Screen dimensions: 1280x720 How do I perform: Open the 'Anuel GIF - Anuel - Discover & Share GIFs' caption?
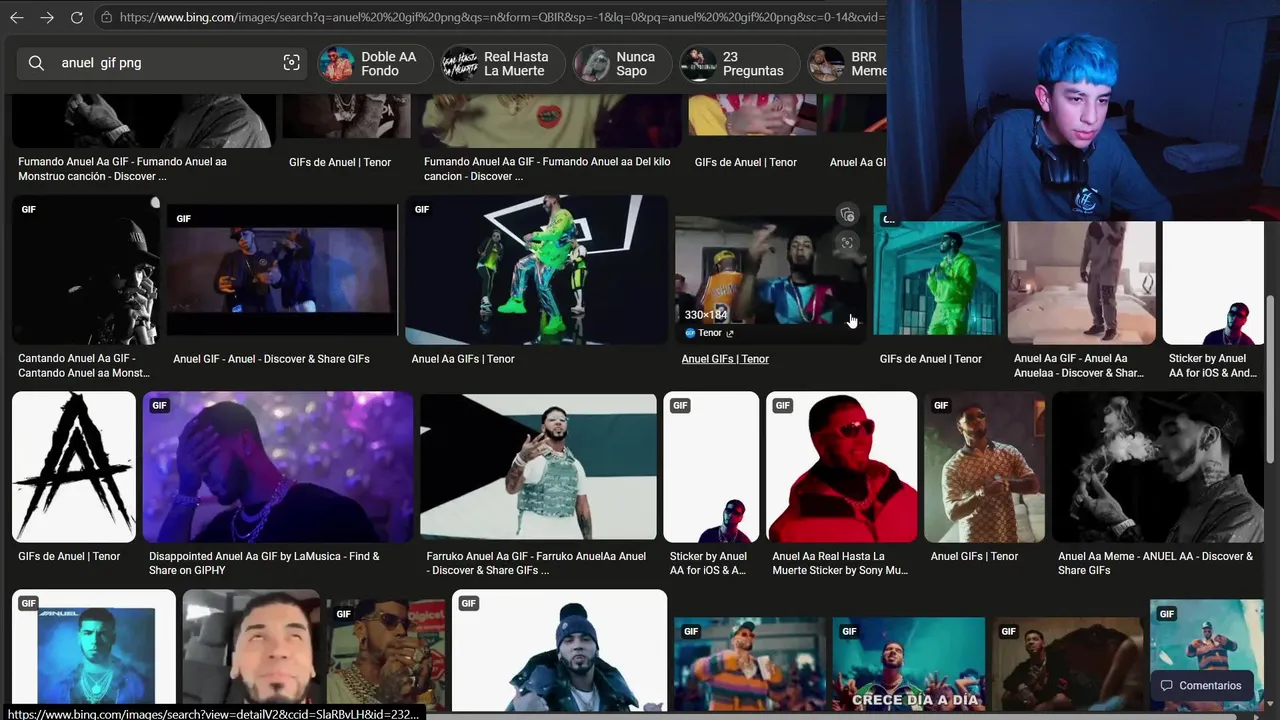[x=271, y=359]
